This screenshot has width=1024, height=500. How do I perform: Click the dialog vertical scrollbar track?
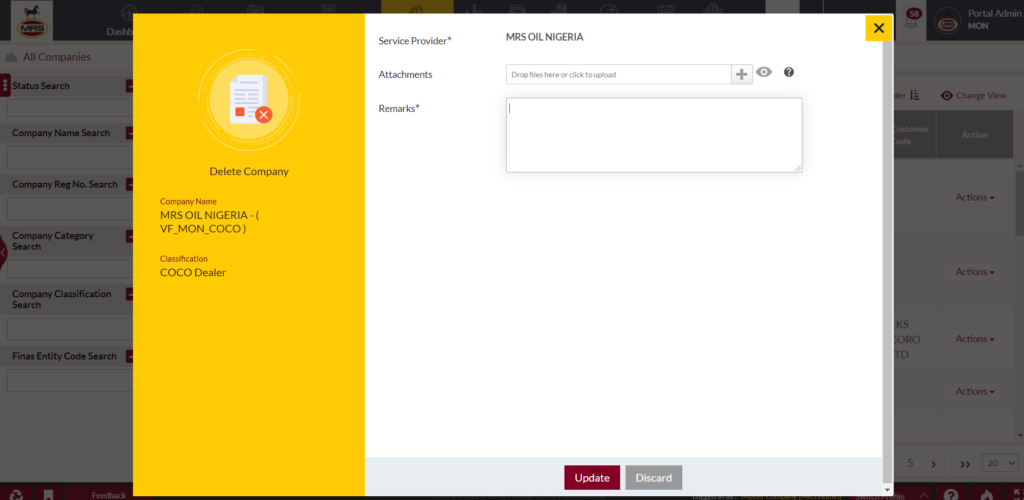click(886, 261)
